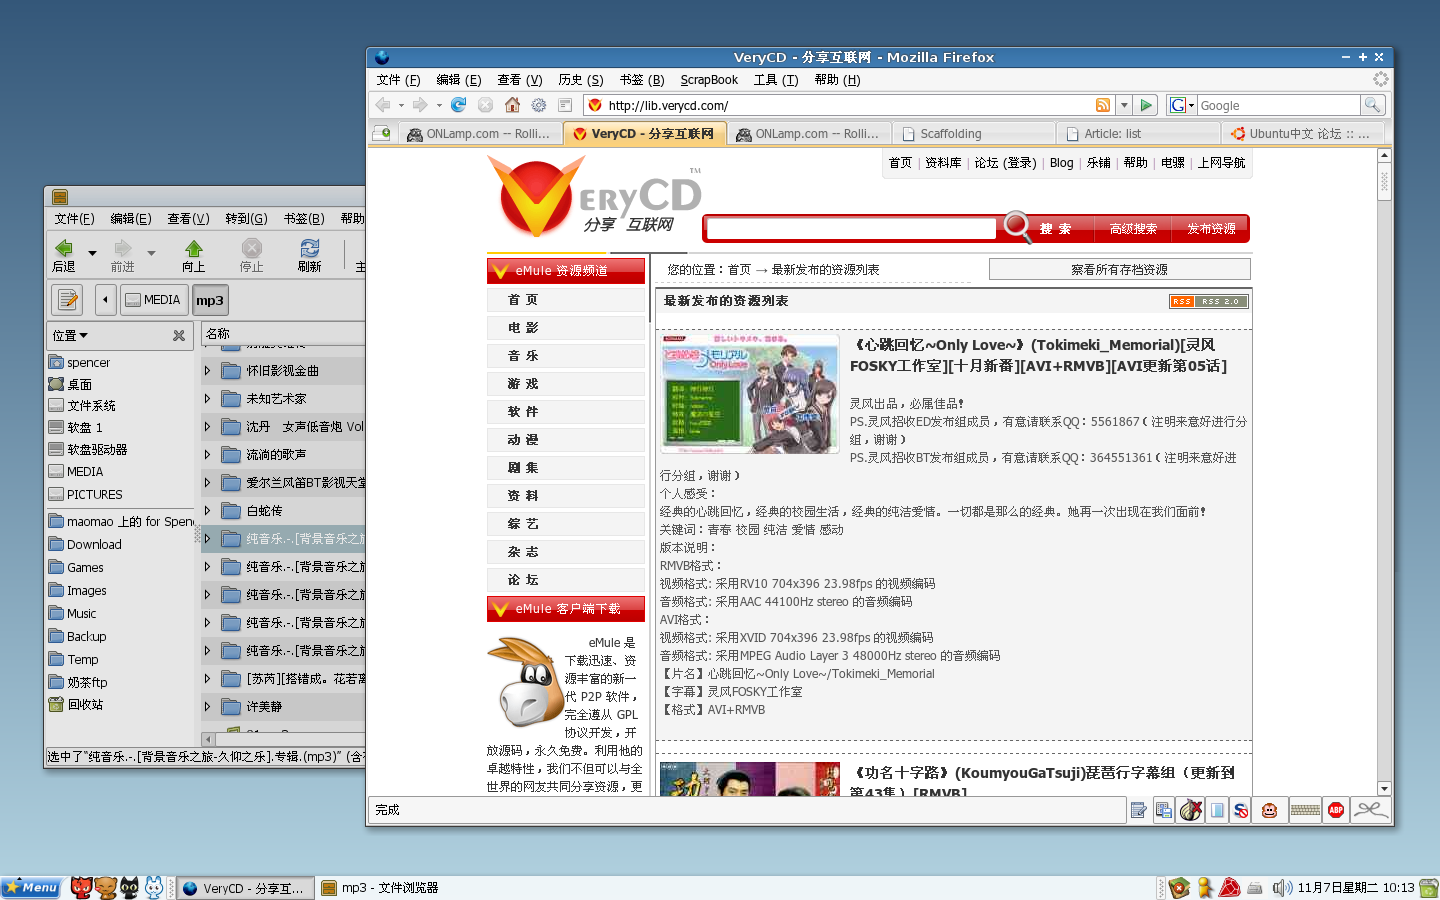Open the Google search engine dropdown

tap(1181, 105)
